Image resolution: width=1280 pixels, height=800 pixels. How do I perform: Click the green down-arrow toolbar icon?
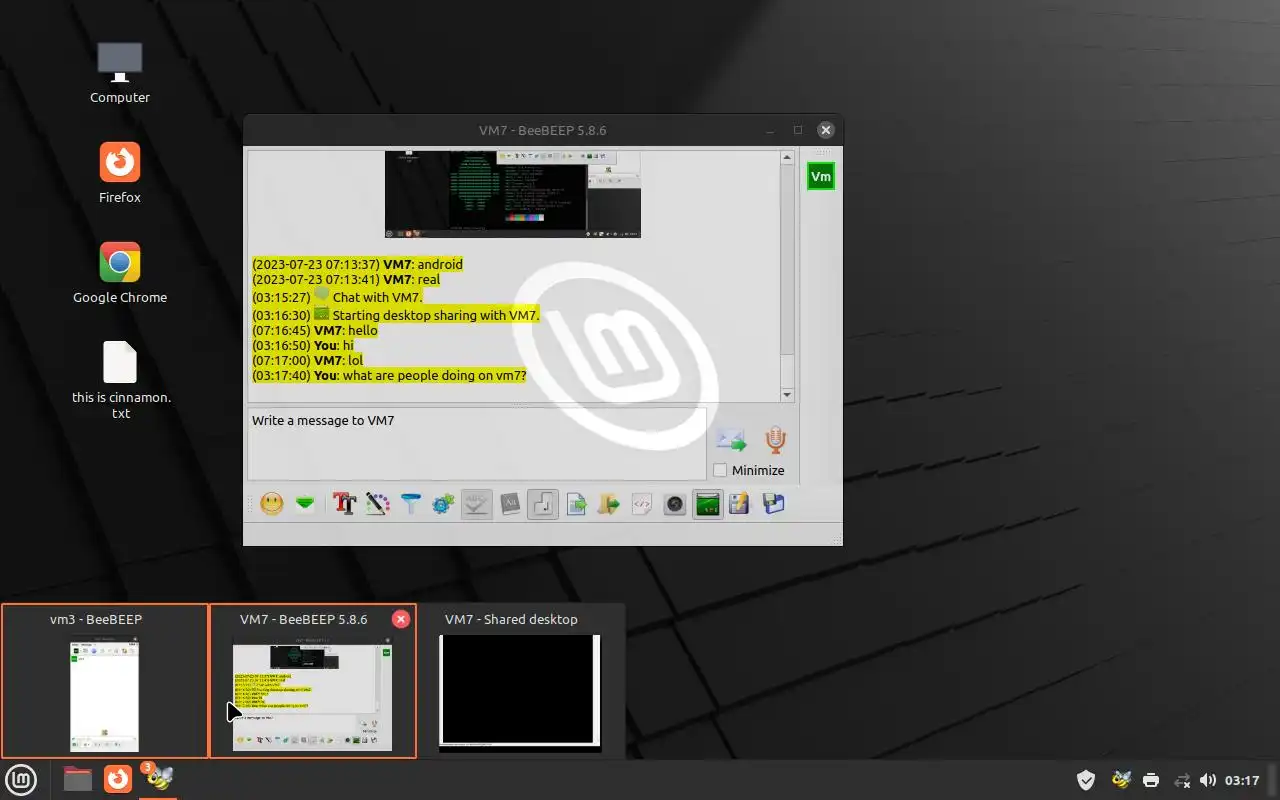click(x=305, y=504)
